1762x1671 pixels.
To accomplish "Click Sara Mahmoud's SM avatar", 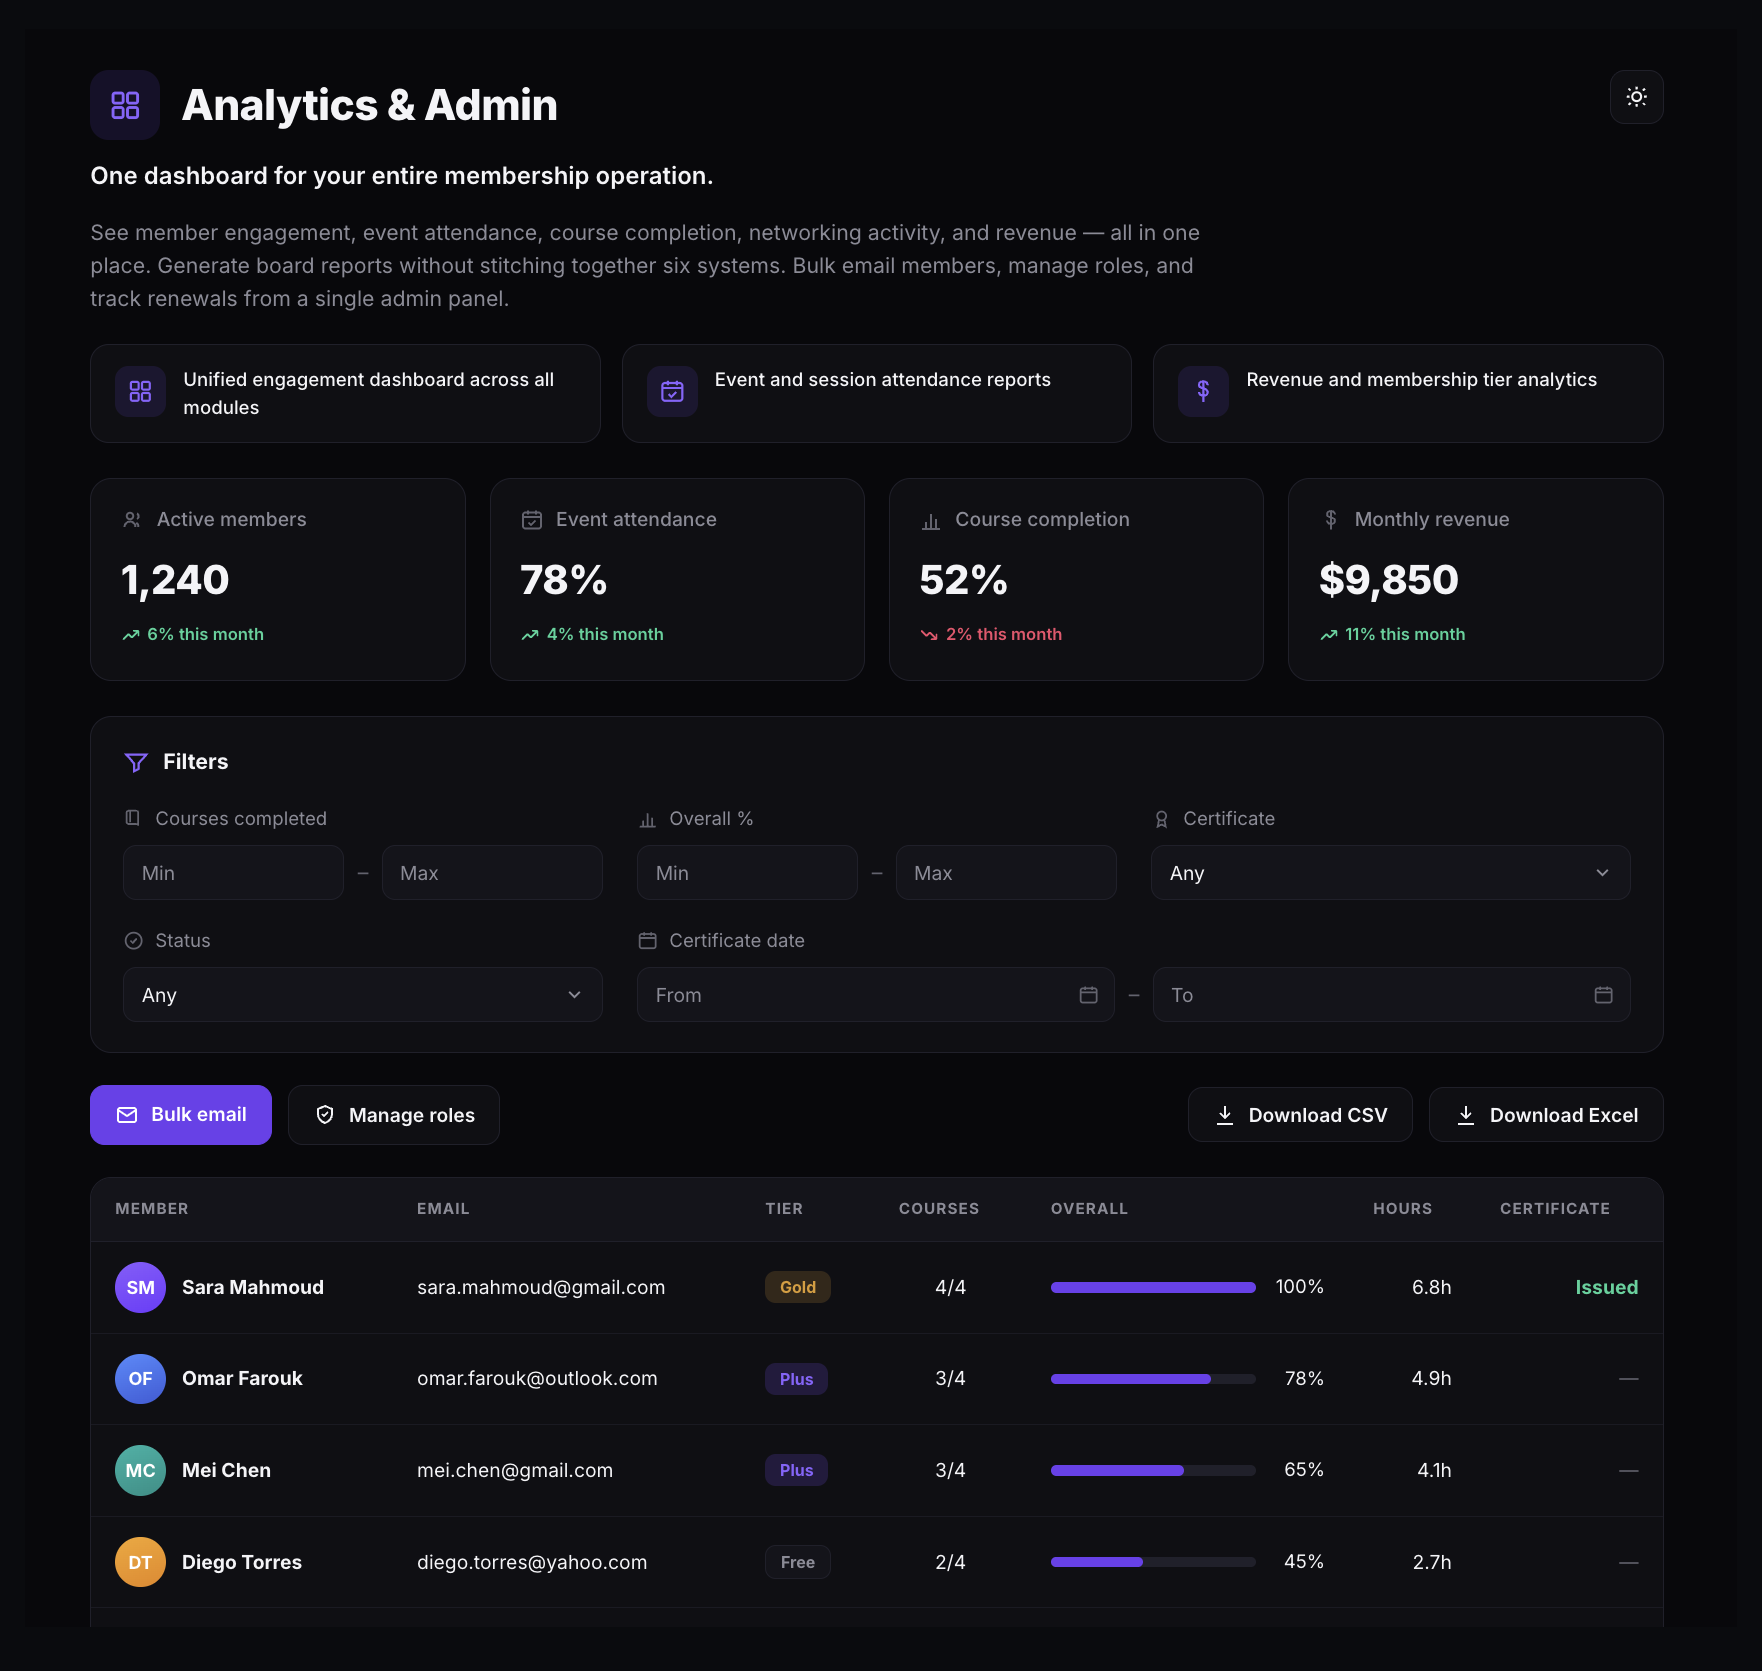I will pyautogui.click(x=140, y=1287).
